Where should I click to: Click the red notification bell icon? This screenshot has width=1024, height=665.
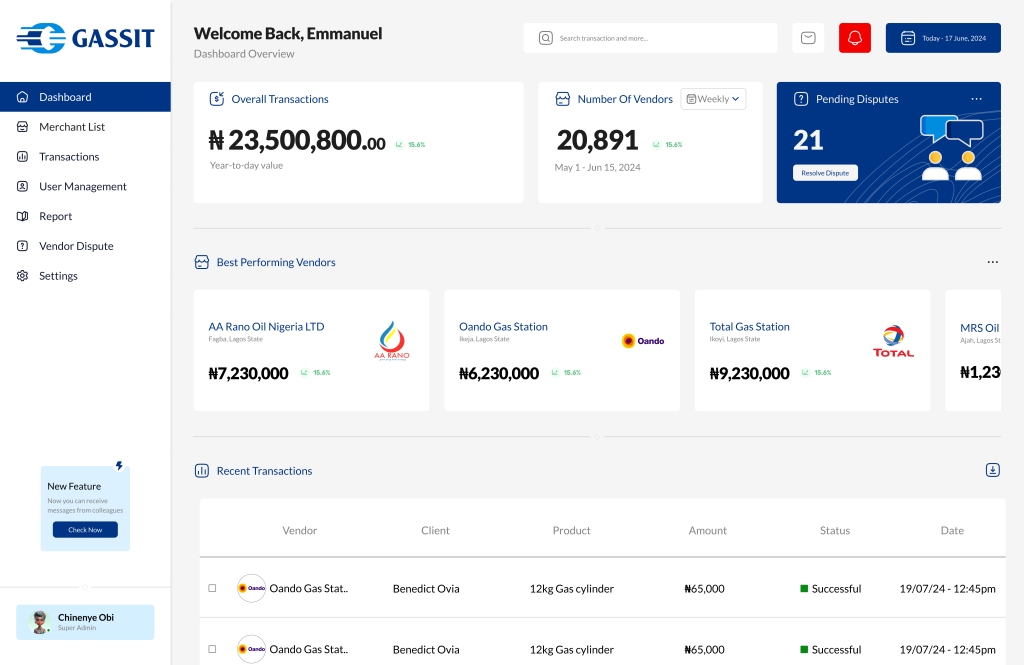854,38
